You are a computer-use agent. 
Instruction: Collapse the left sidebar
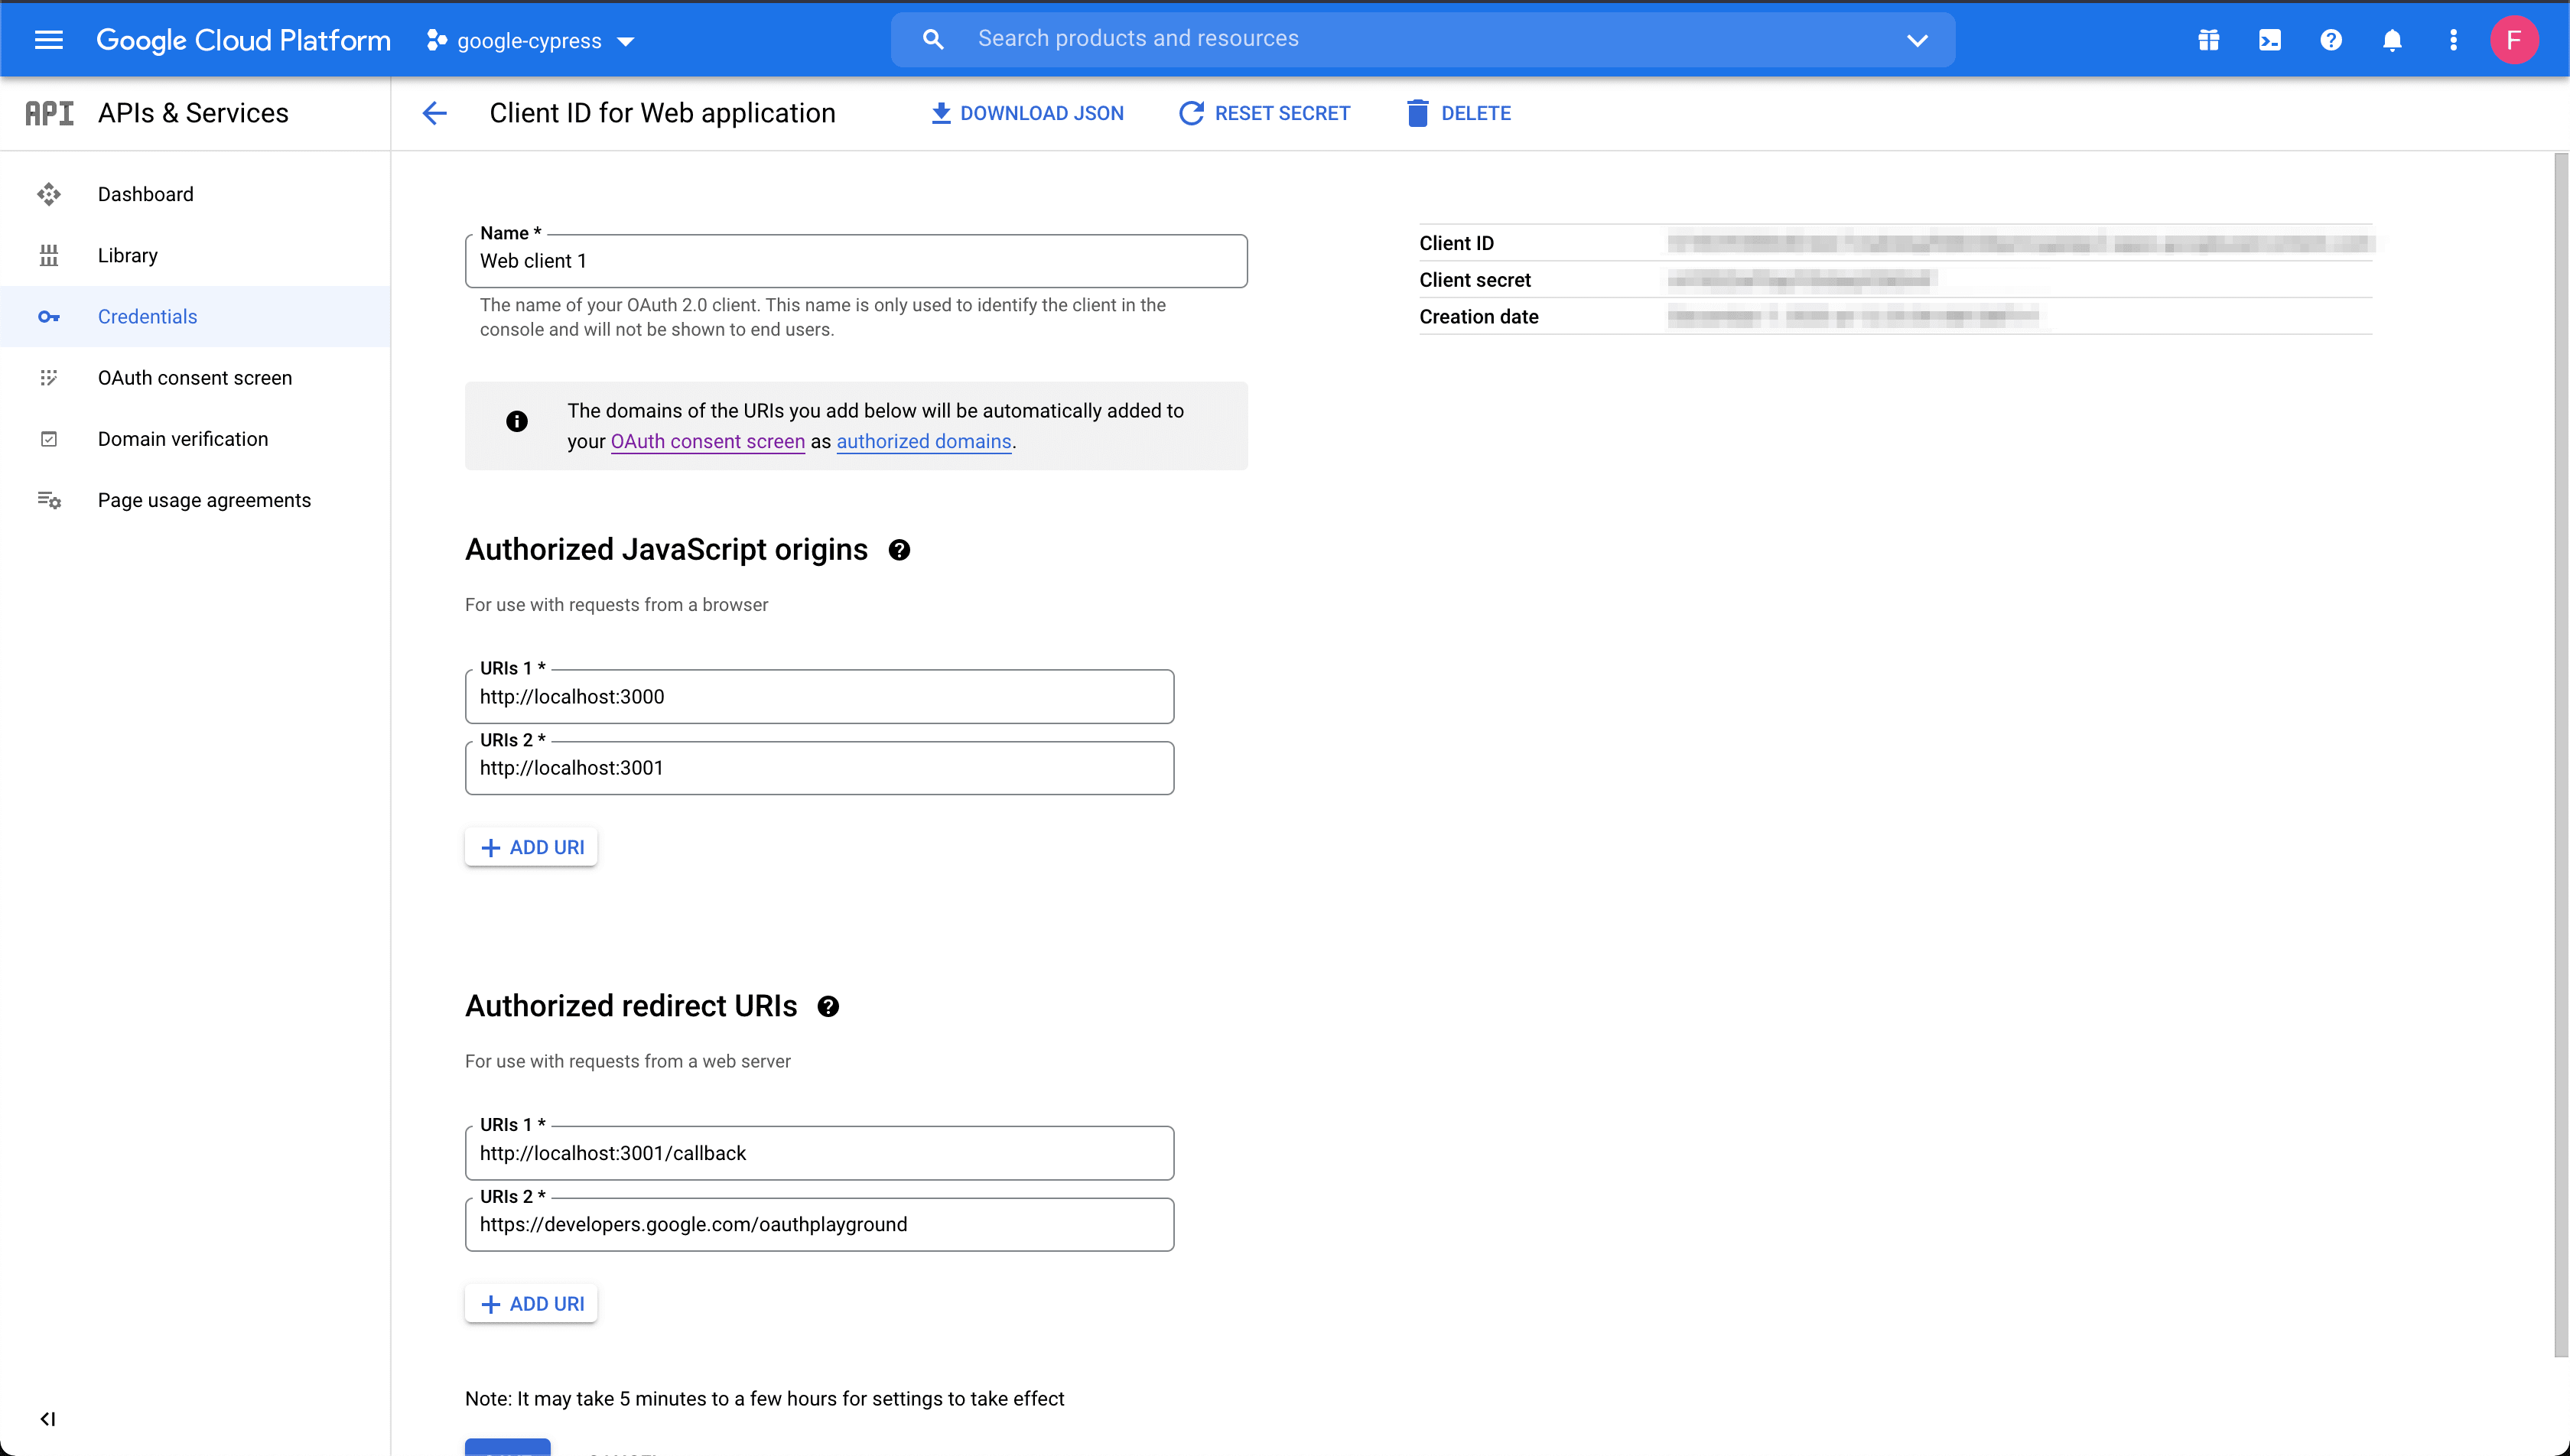48,1418
